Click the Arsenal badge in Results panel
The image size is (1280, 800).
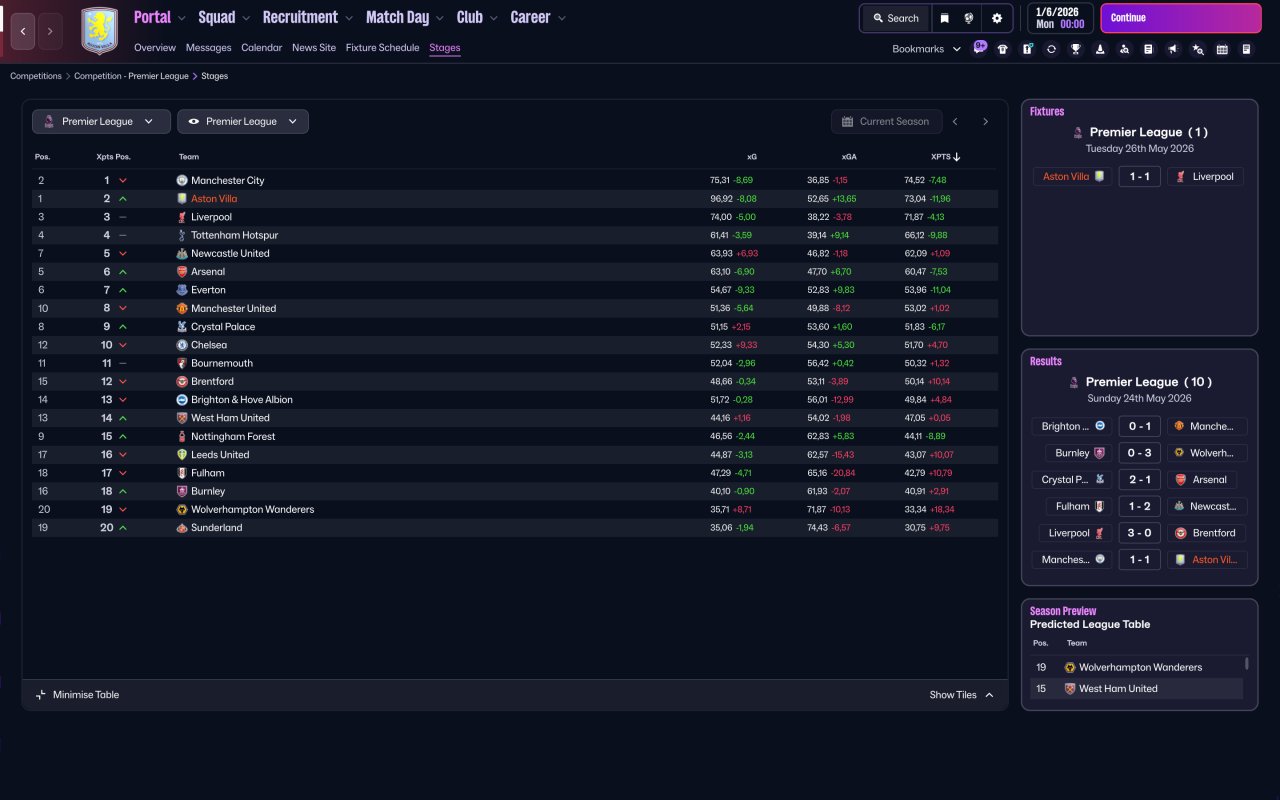[x=1181, y=479]
